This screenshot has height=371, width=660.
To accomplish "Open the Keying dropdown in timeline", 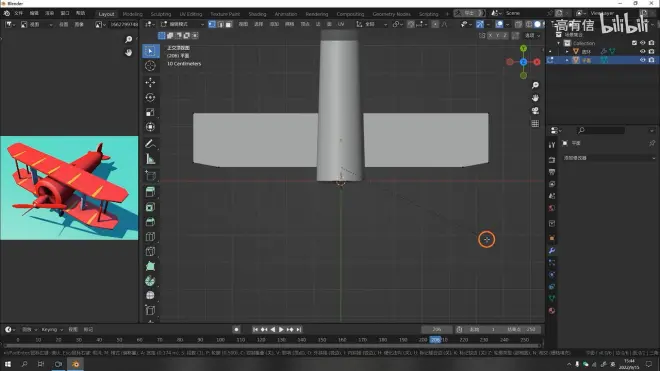I will [x=52, y=329].
